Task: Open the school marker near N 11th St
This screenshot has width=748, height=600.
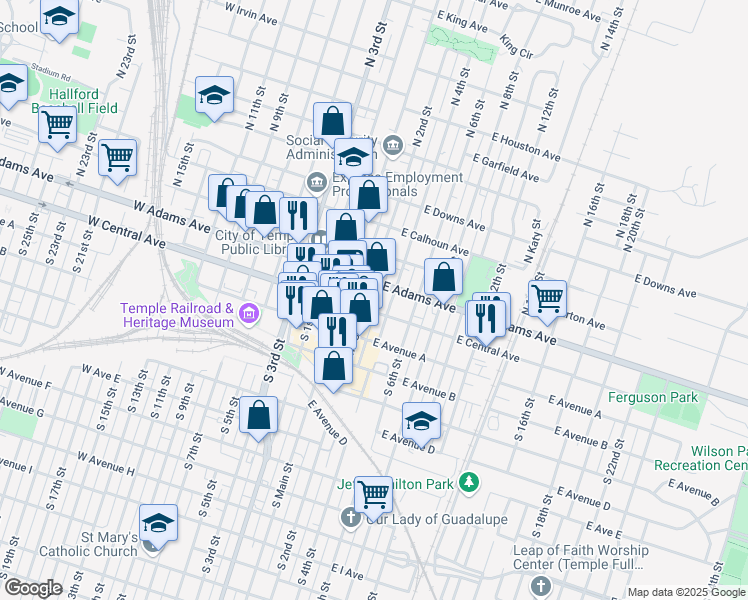Action: click(214, 95)
